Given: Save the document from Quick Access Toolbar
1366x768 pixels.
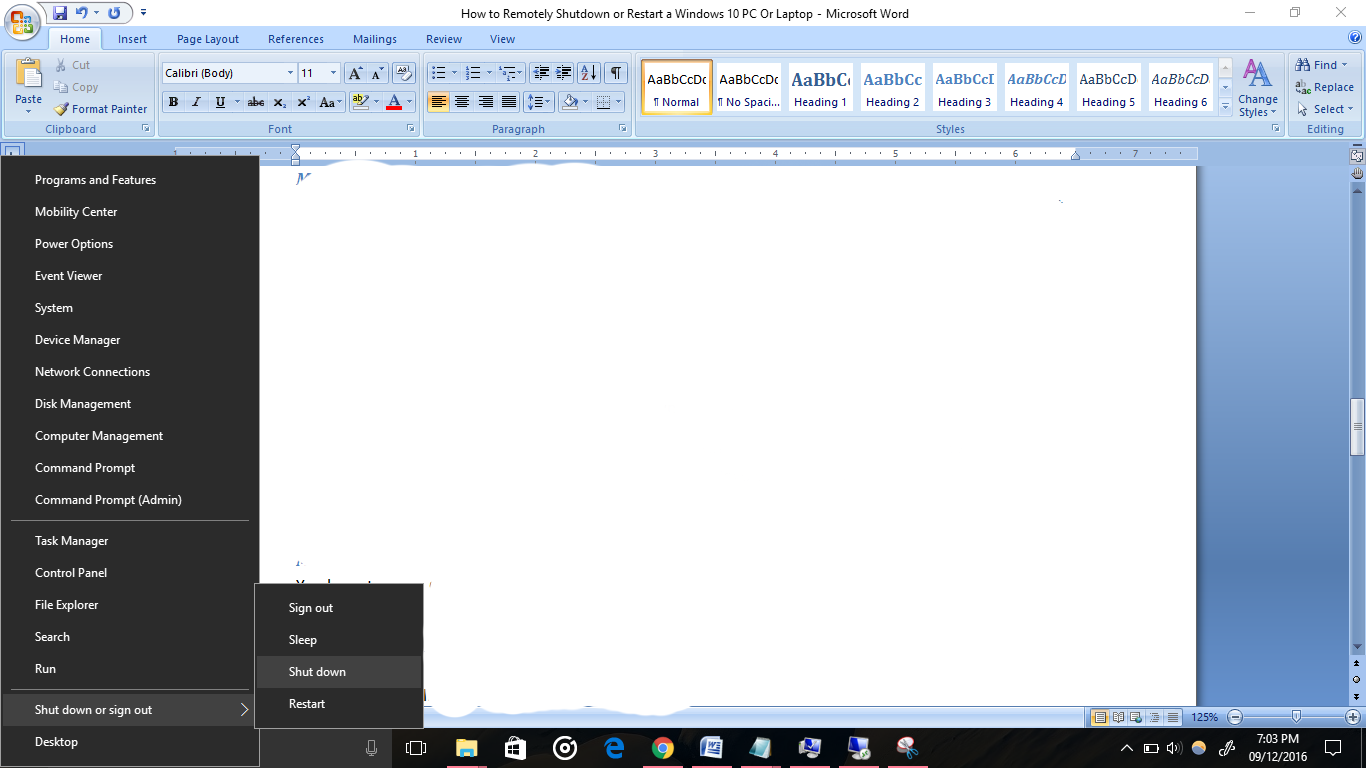Looking at the screenshot, I should 60,13.
